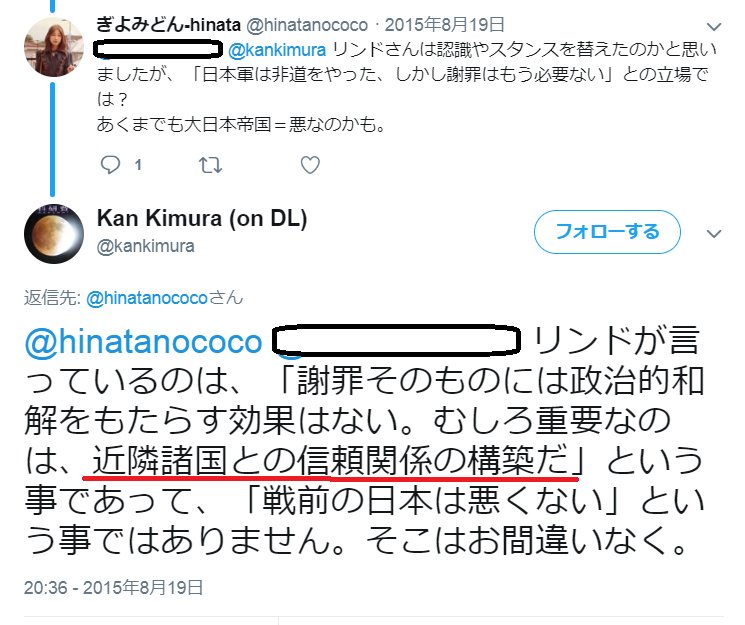Click the retweet arrows icon
Image resolution: width=745 pixels, height=625 pixels.
click(210, 165)
